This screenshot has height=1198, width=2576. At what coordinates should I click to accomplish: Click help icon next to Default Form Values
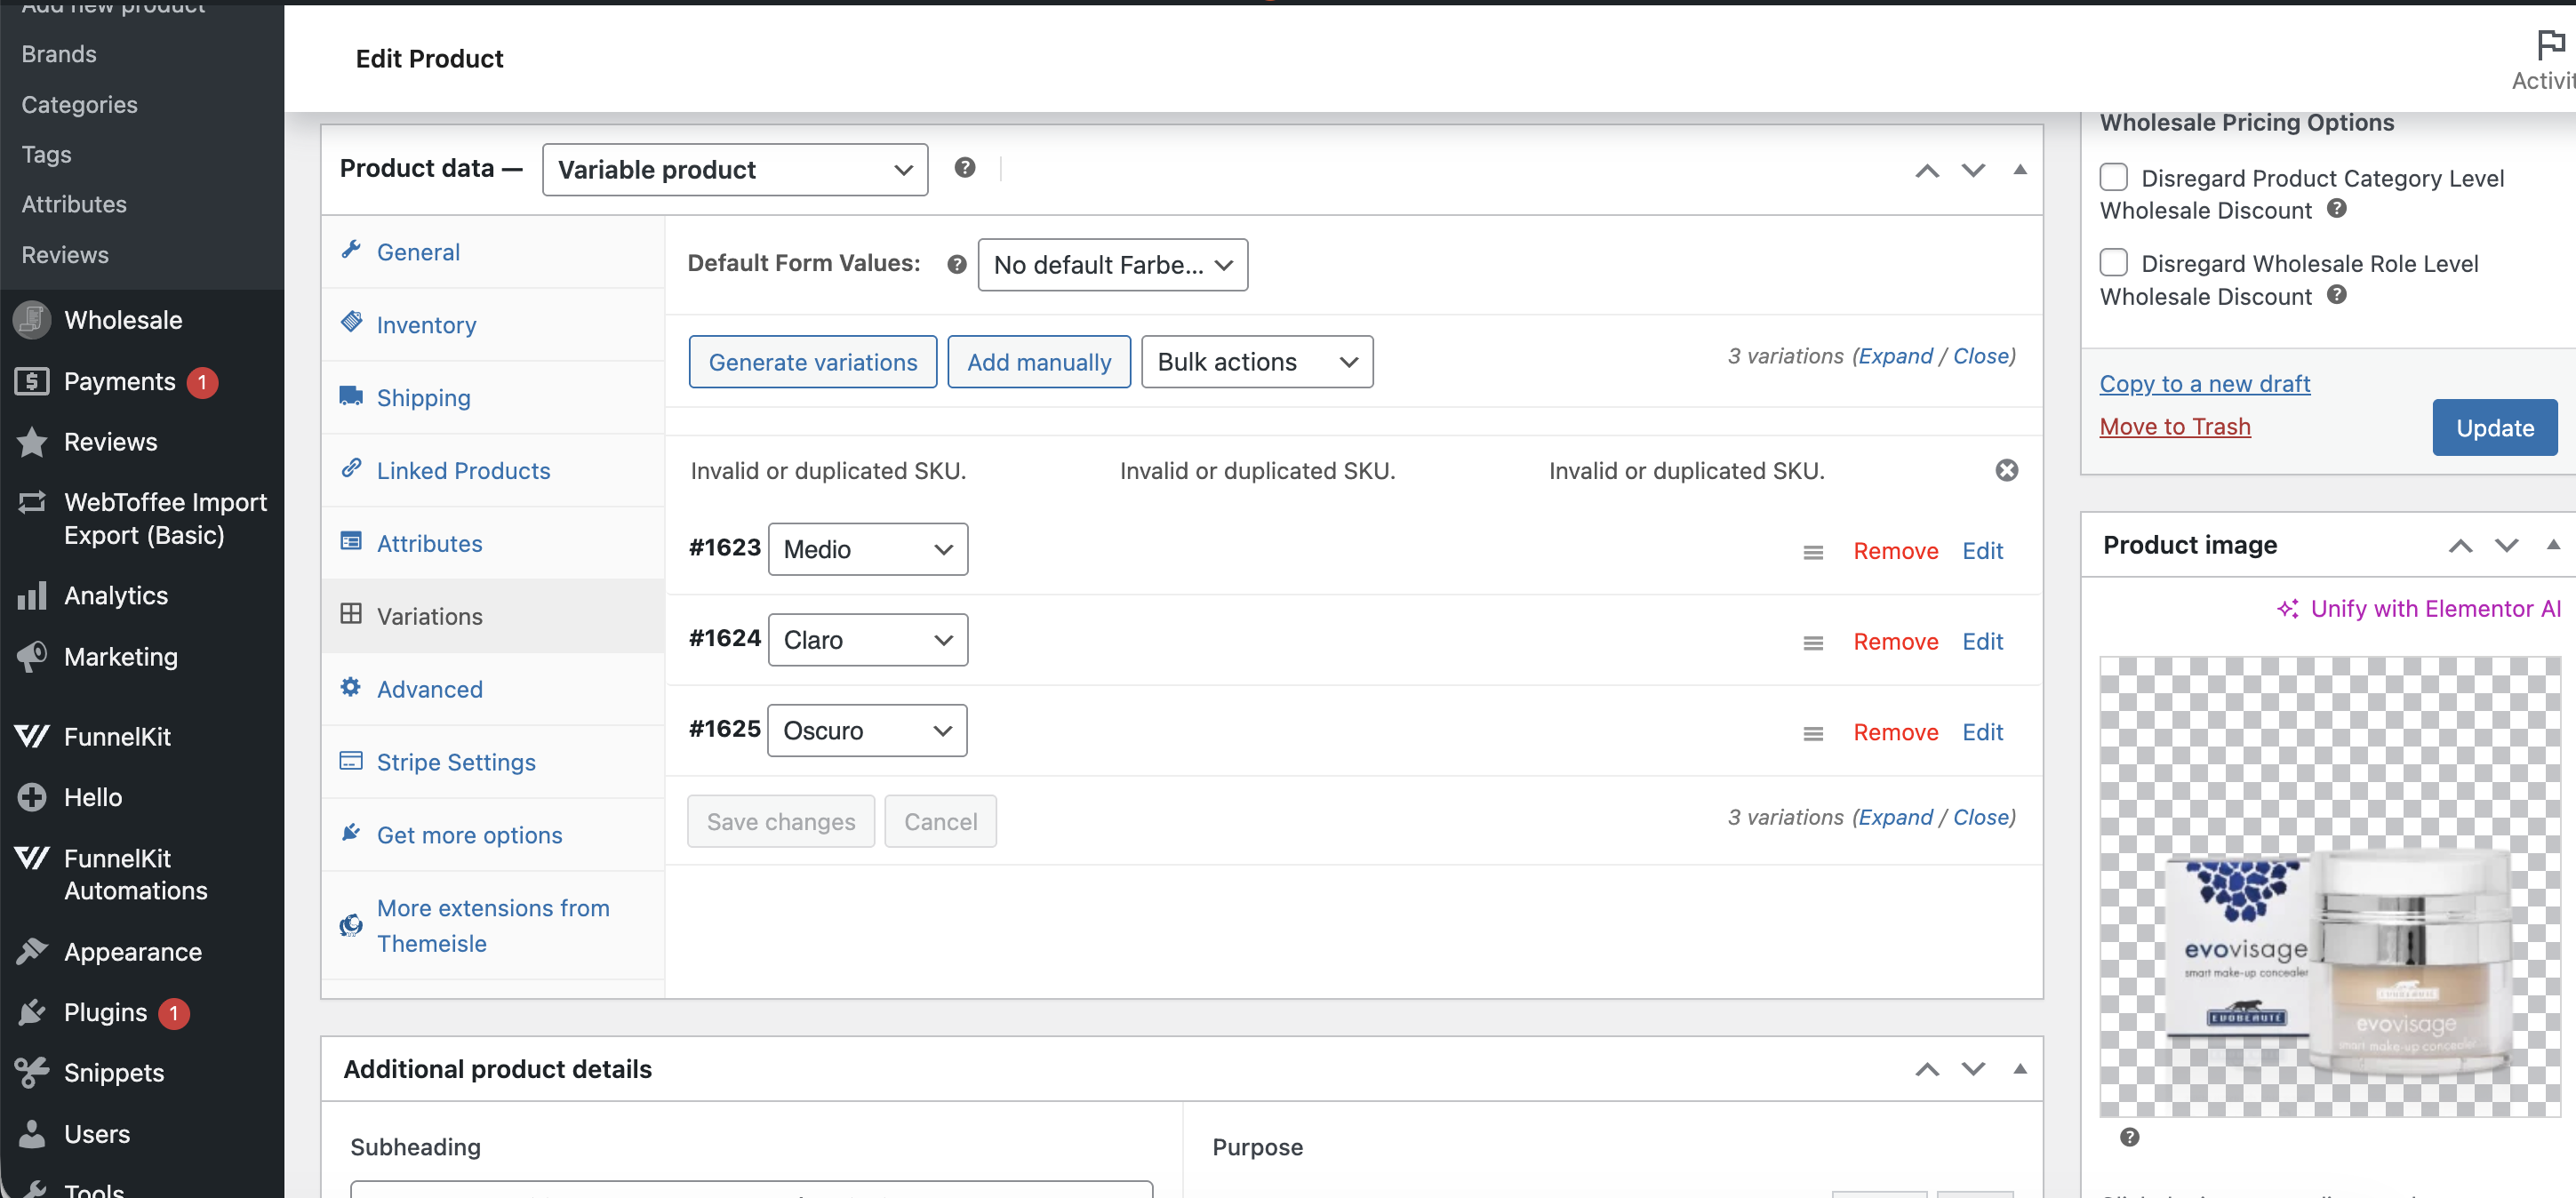[x=956, y=264]
